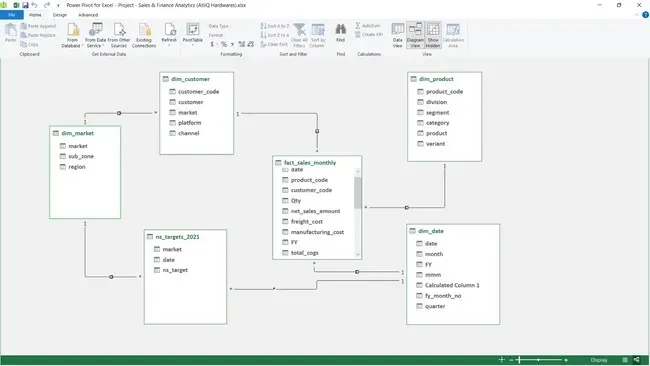
Task: Click Sort A to Z
Action: coord(274,26)
